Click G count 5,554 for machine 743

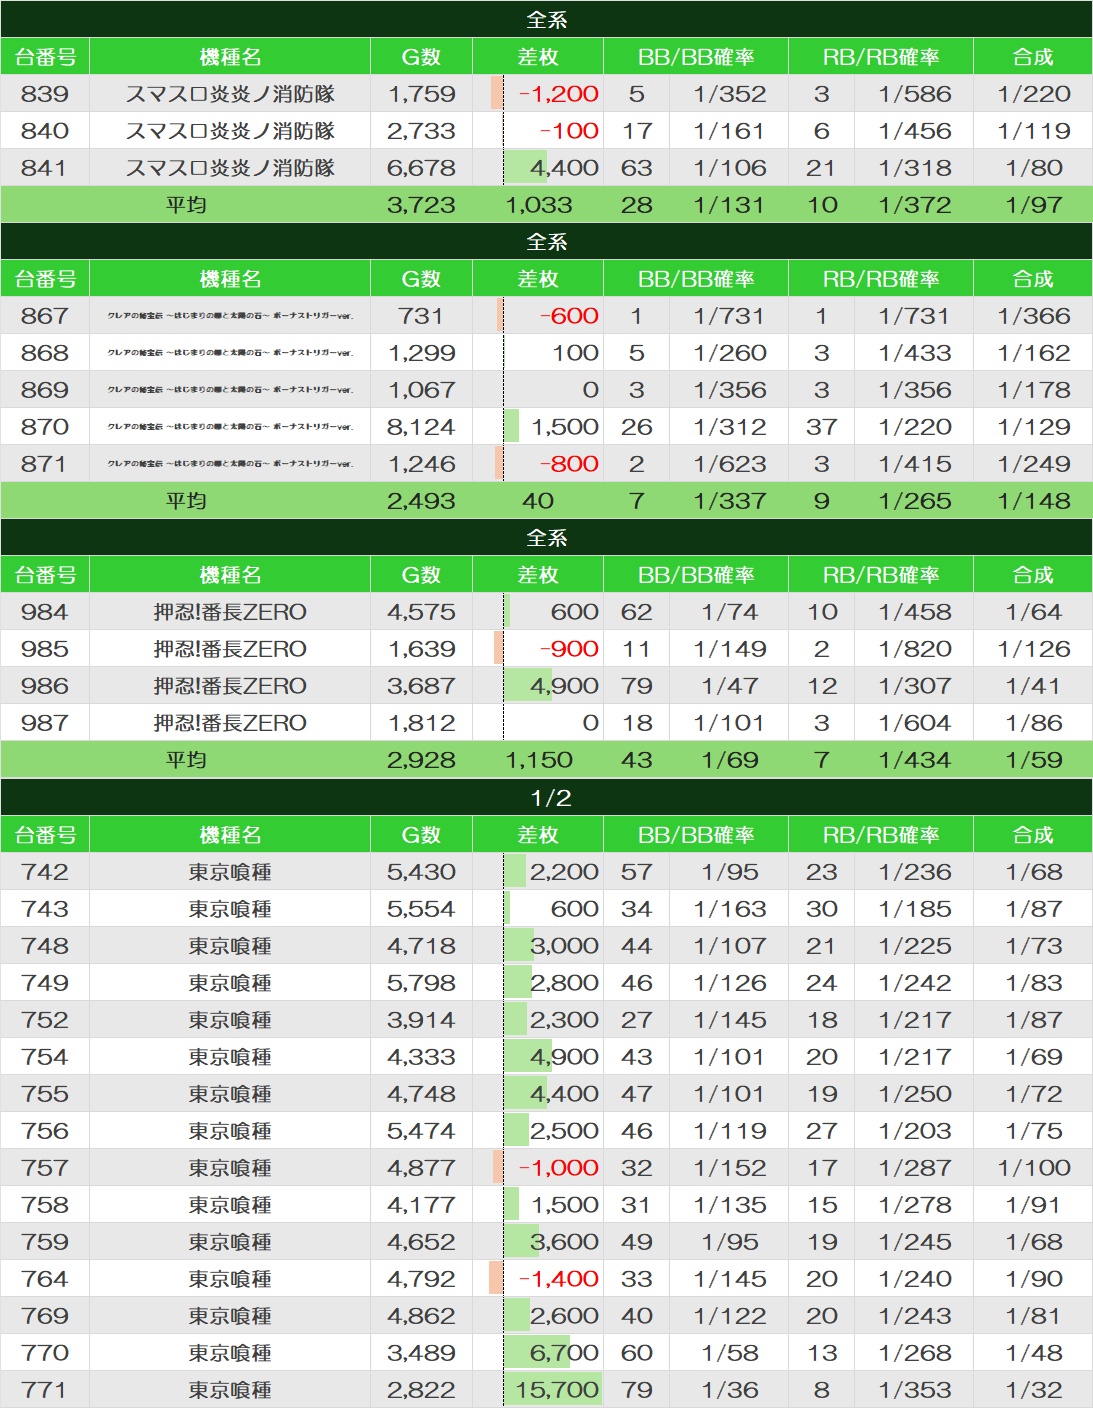point(421,909)
